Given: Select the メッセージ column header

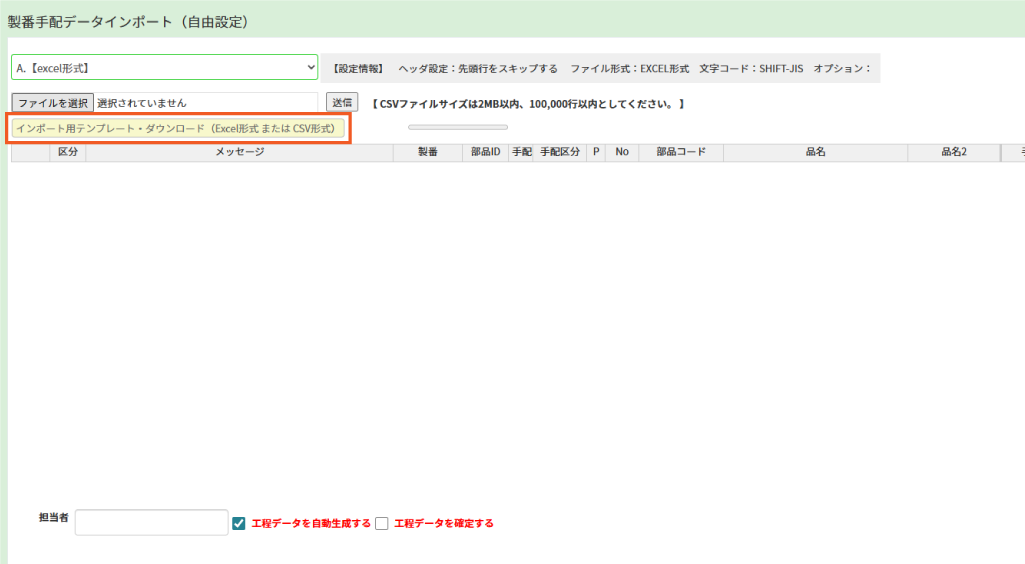Looking at the screenshot, I should pos(240,152).
